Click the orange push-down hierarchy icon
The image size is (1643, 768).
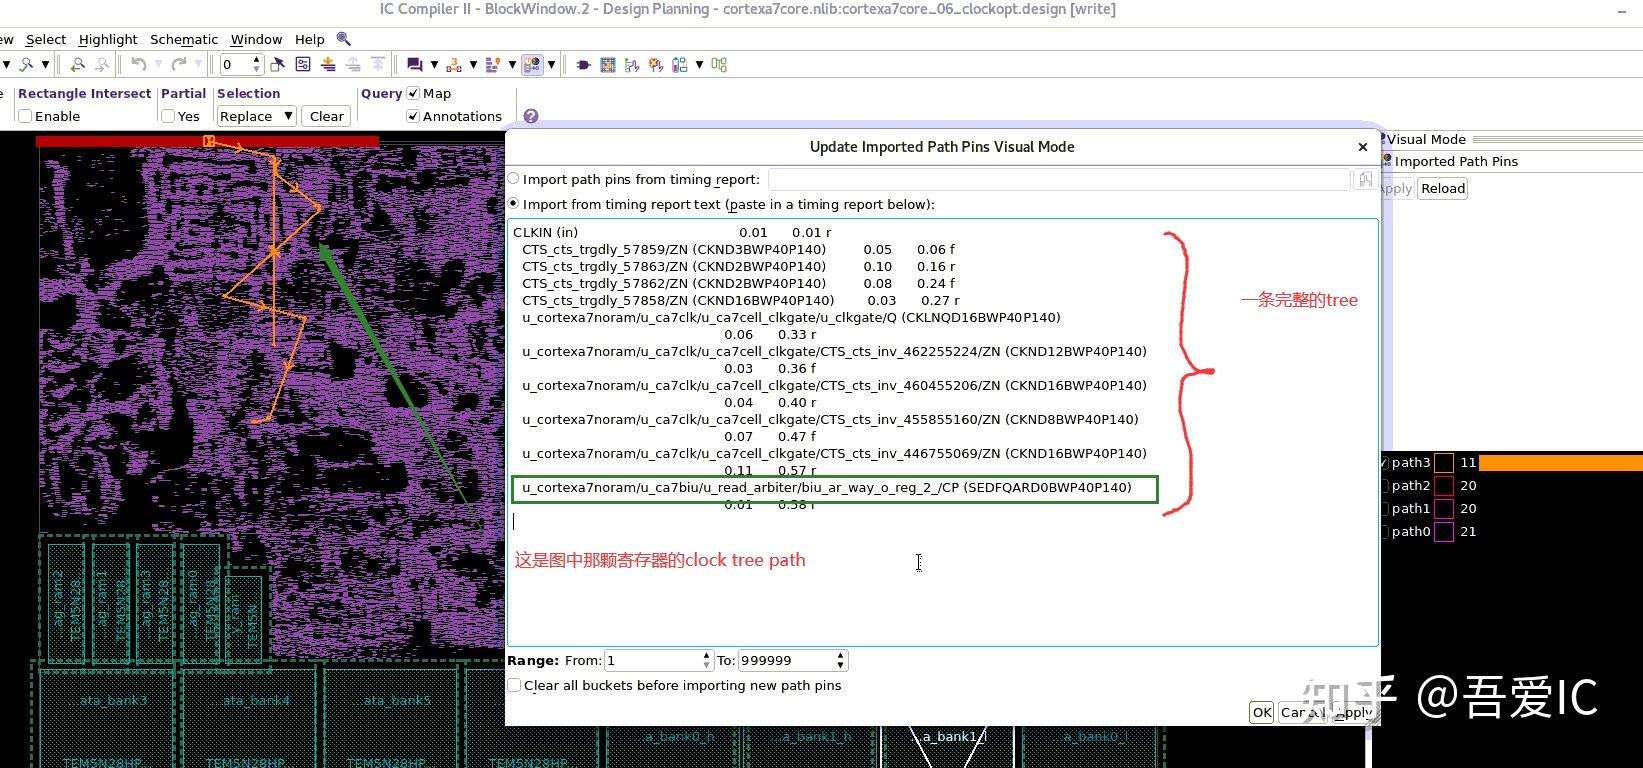point(328,64)
